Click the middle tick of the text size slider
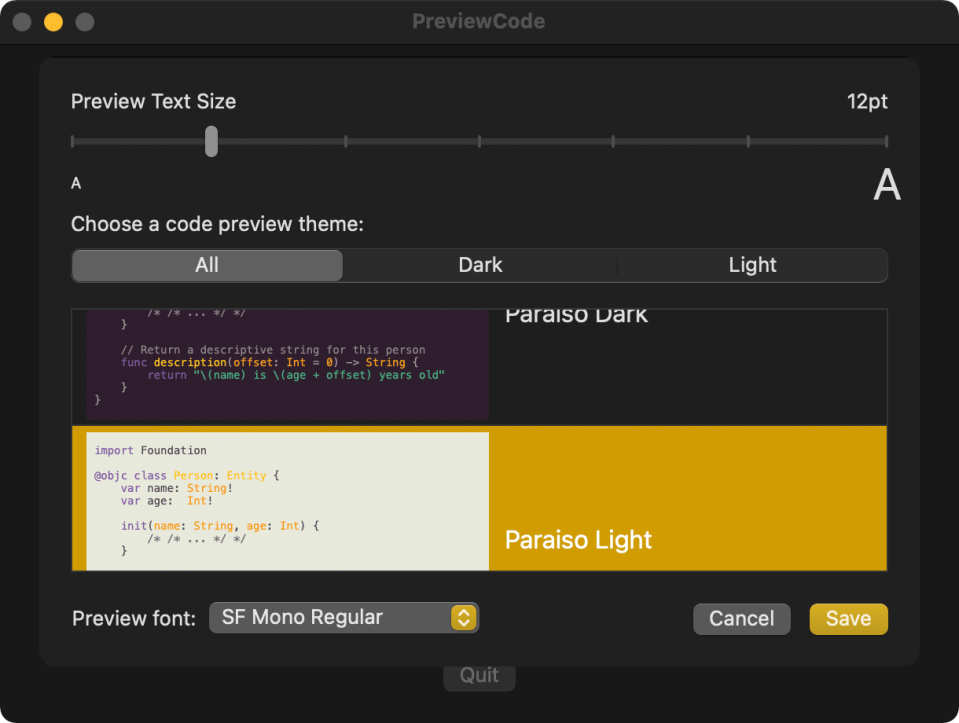This screenshot has width=959, height=723. pyautogui.click(x=480, y=141)
